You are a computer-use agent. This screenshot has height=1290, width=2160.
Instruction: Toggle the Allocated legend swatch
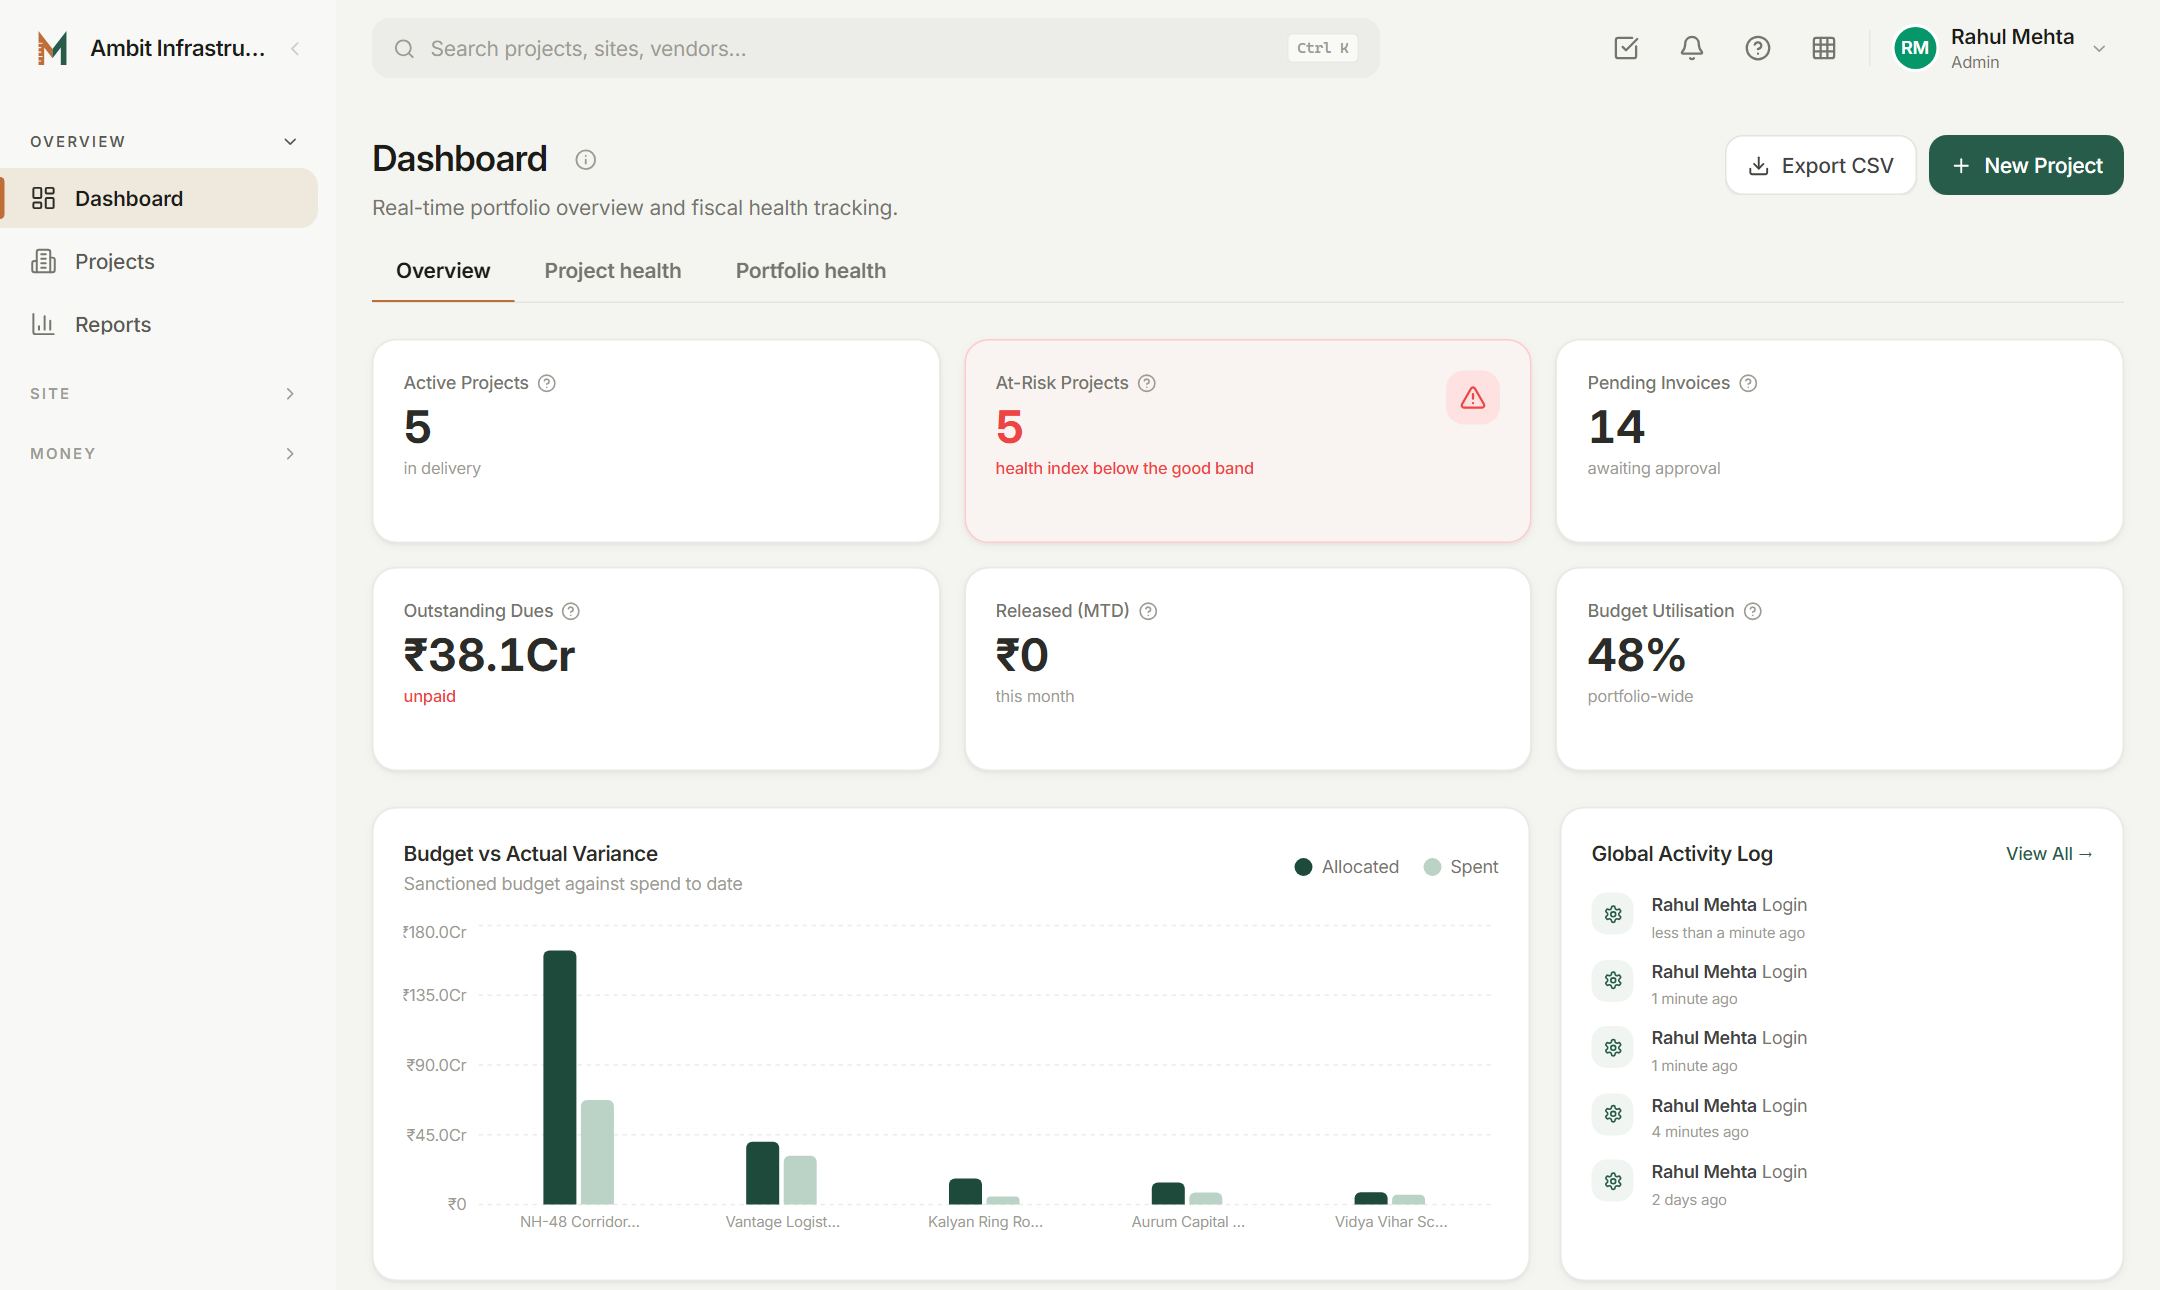pos(1303,867)
